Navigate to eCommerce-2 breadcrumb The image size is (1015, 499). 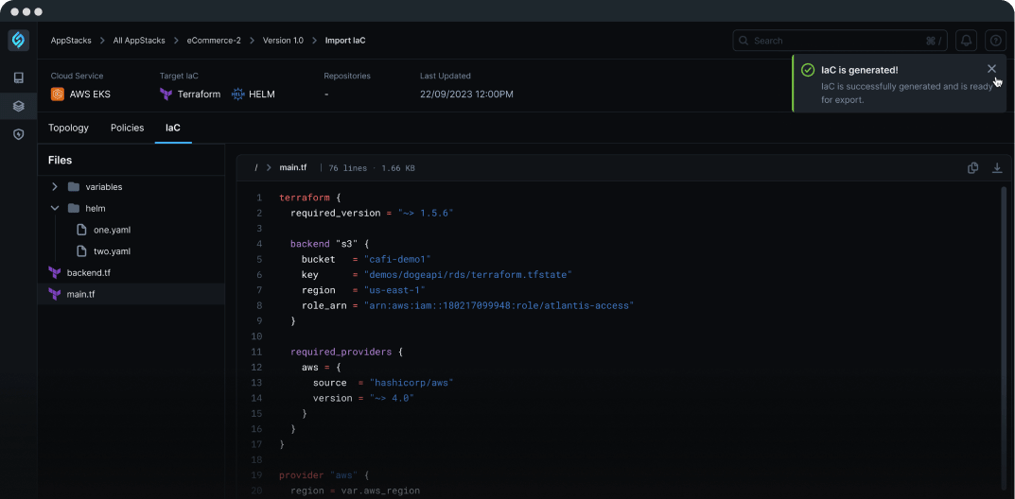[x=214, y=40]
